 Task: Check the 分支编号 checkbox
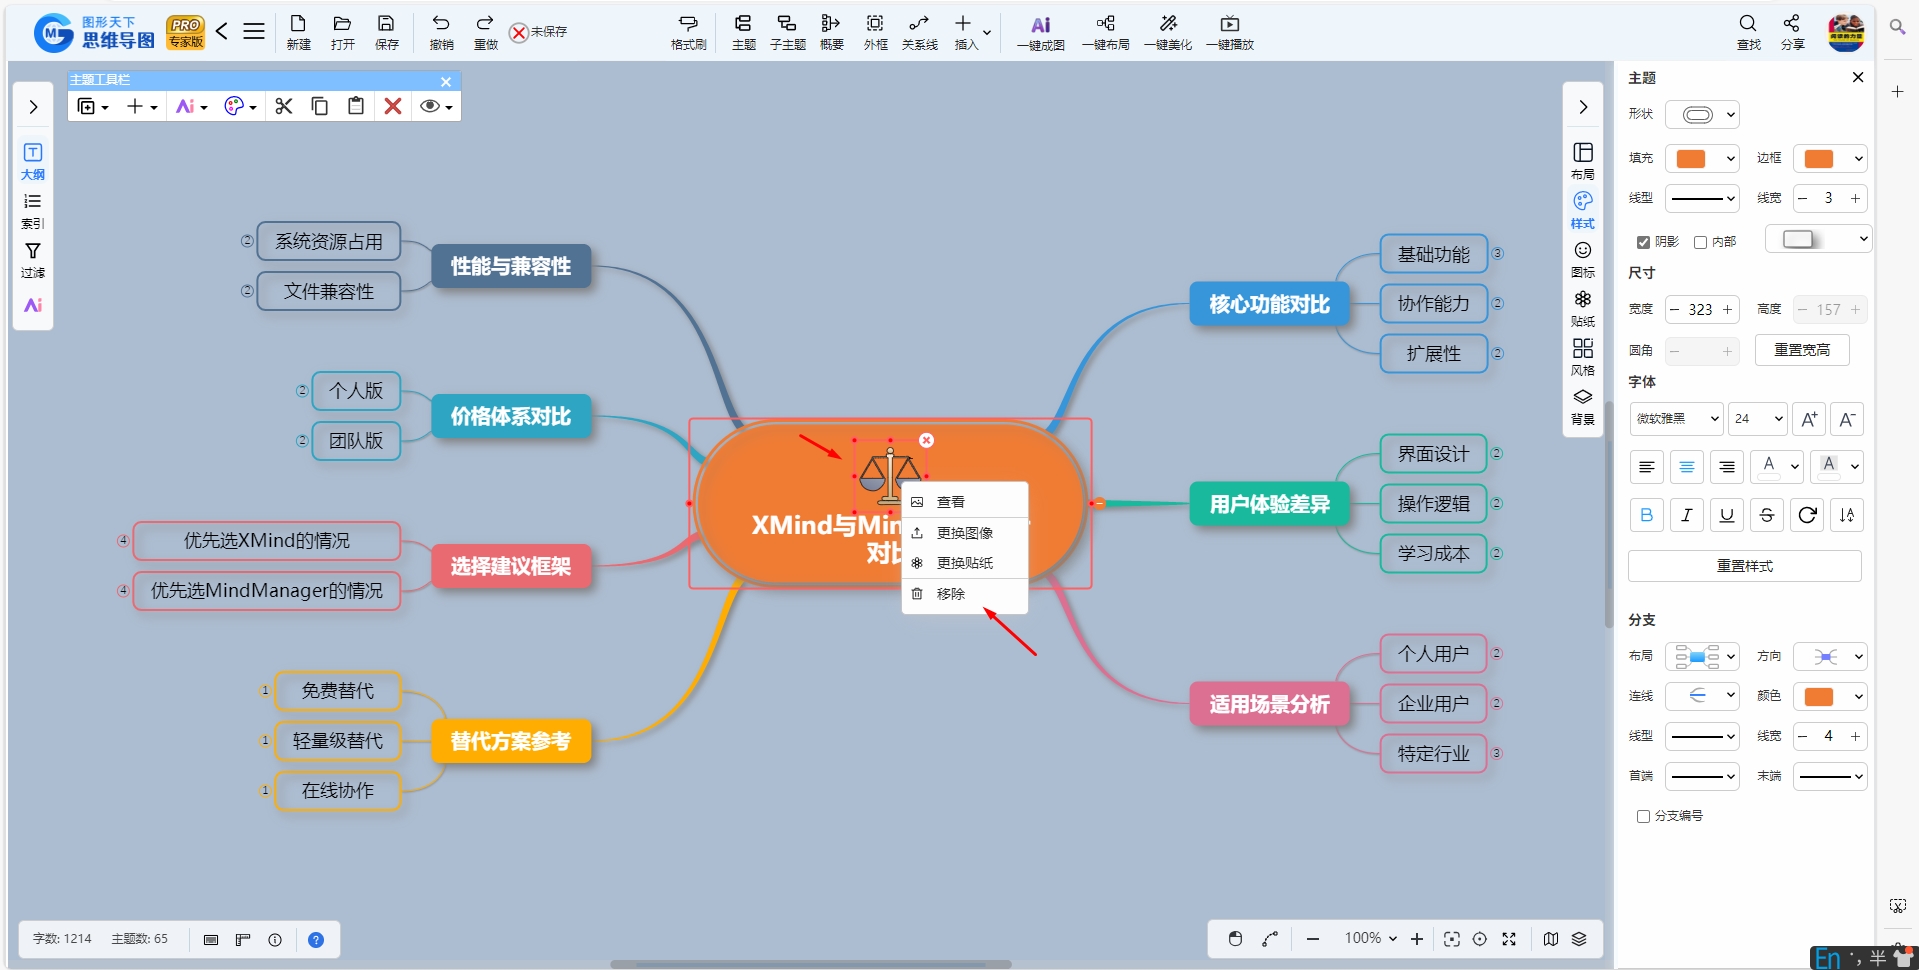[1643, 816]
